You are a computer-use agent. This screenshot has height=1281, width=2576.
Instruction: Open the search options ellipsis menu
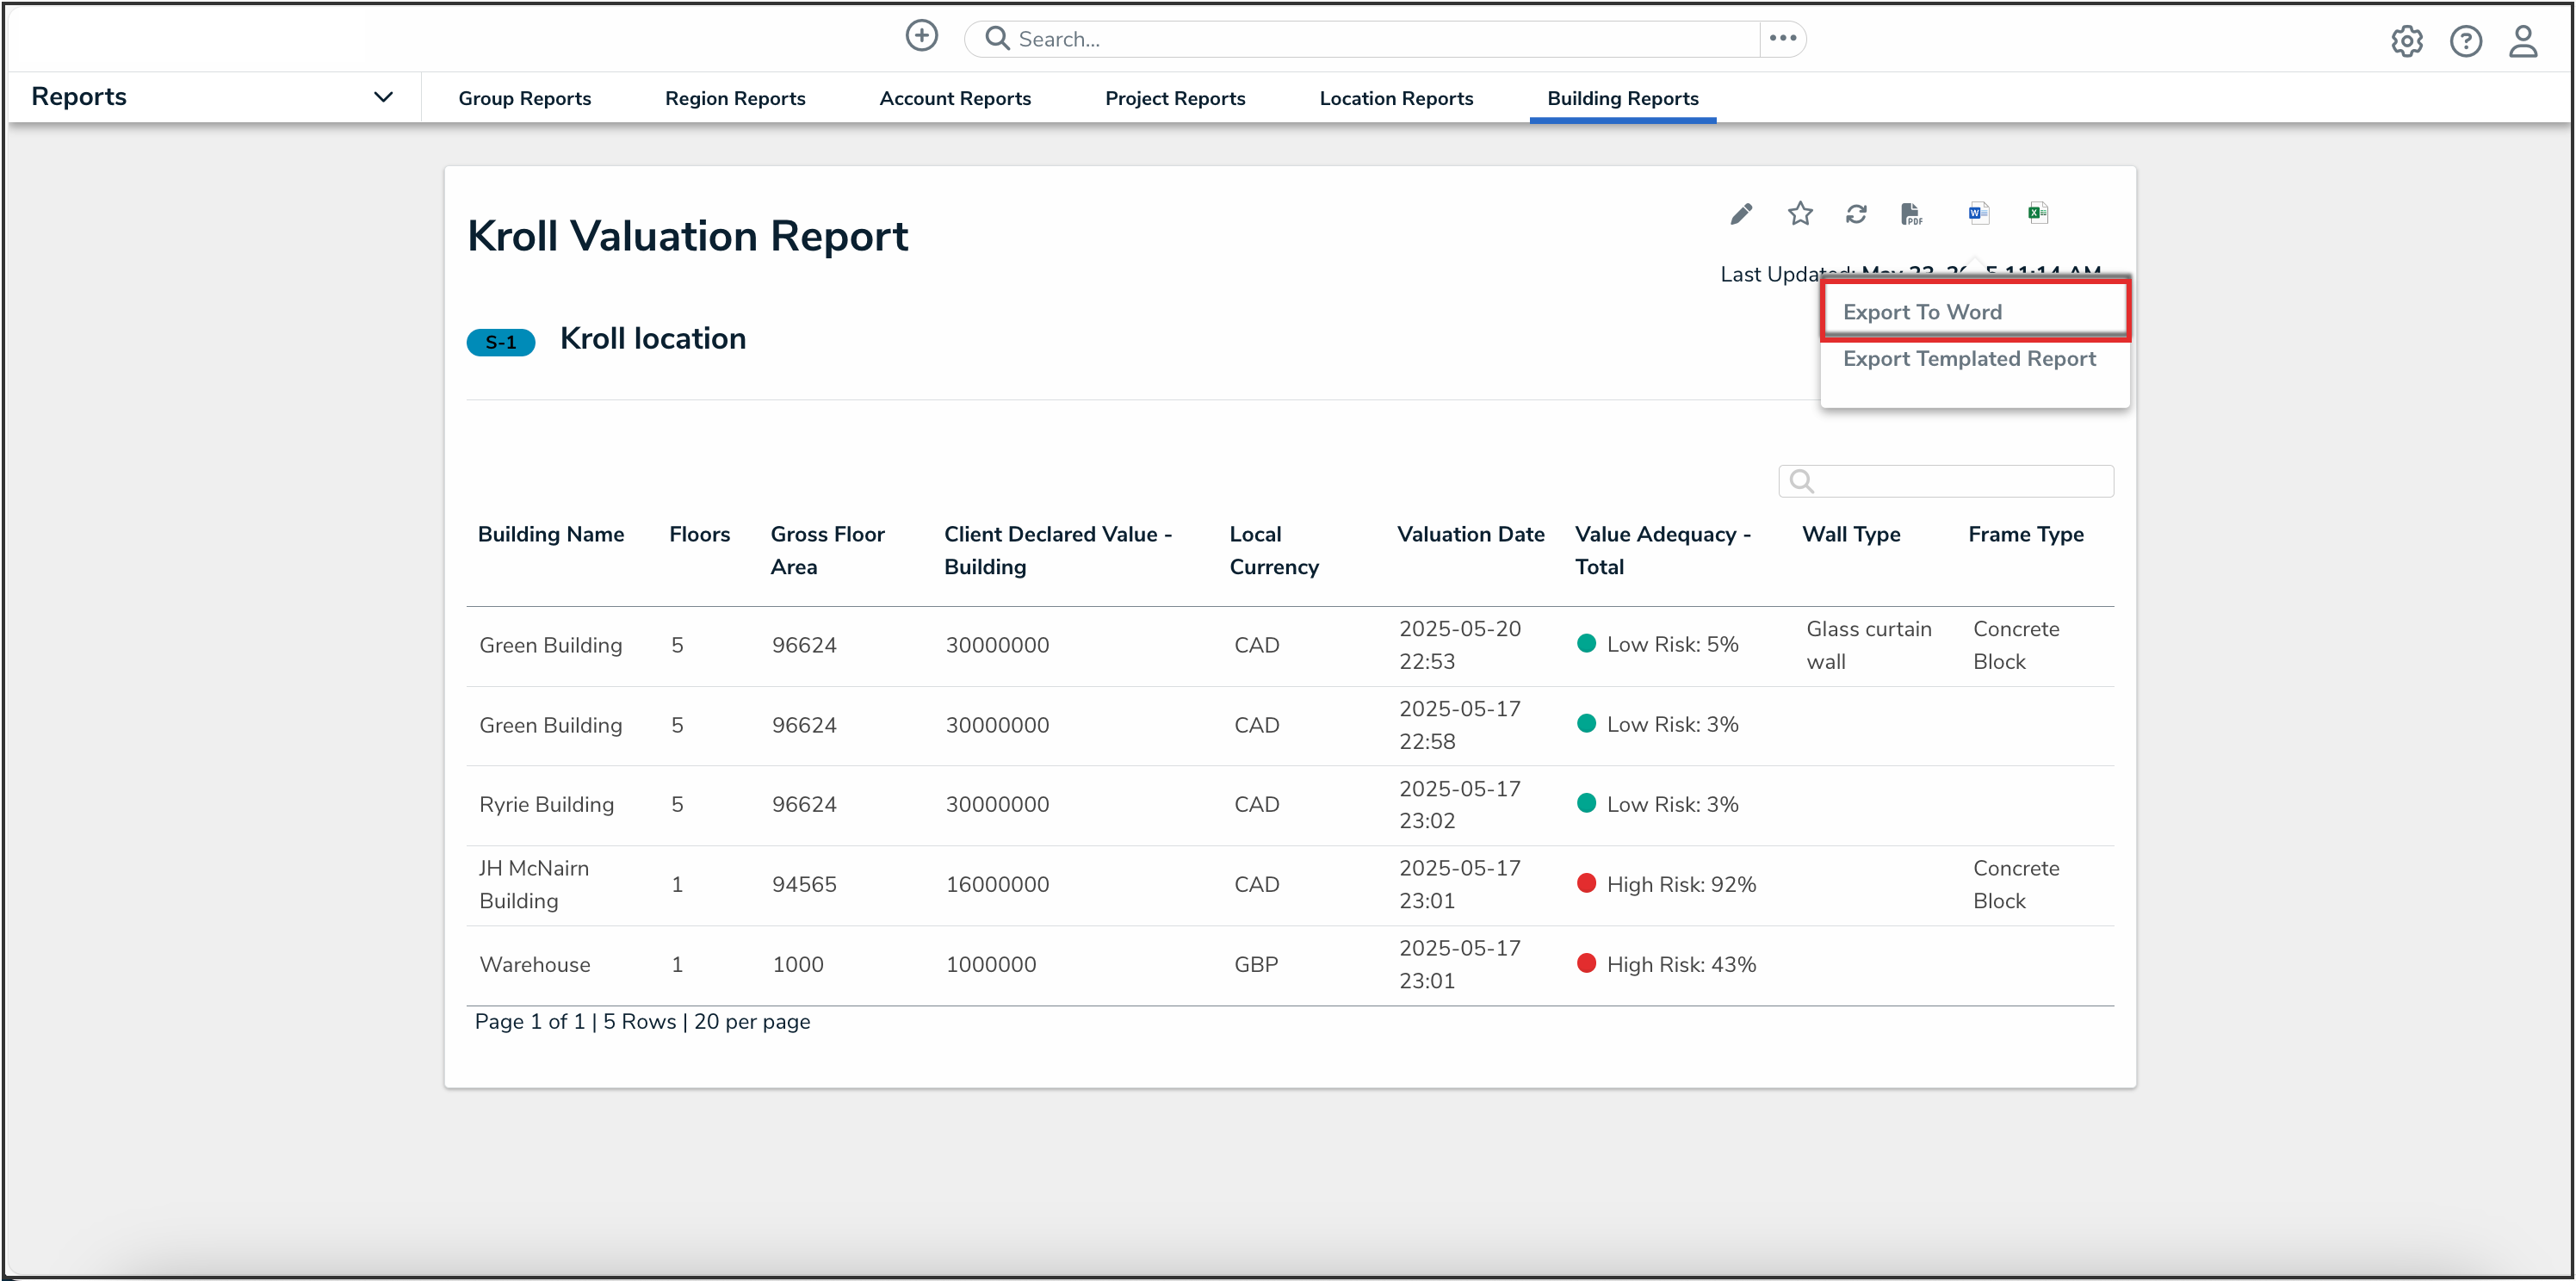coord(1782,39)
